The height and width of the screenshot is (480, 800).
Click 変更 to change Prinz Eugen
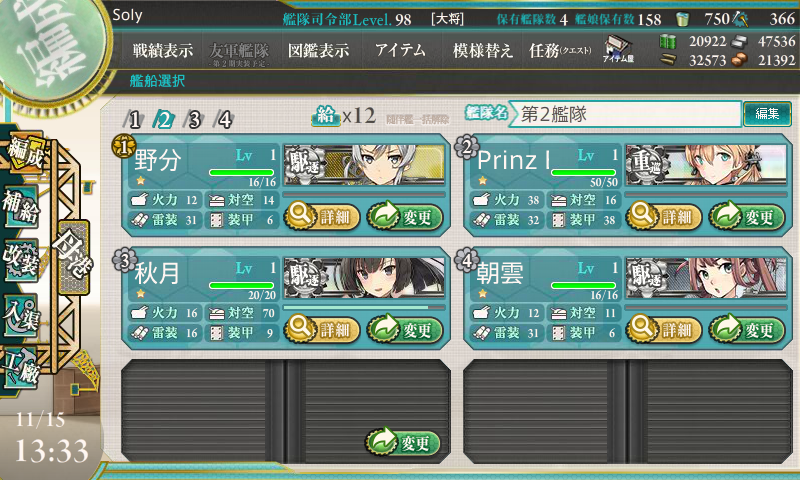[x=746, y=217]
